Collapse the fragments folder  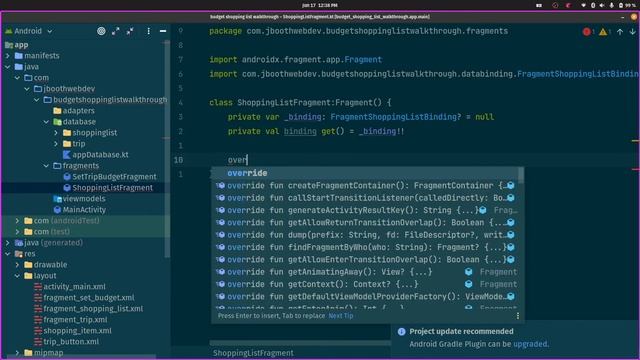(47, 166)
